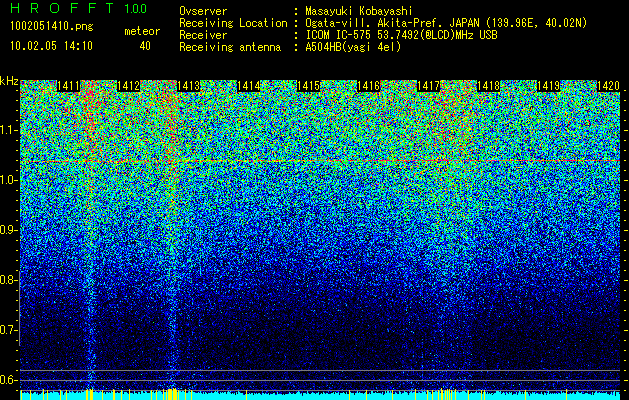
Task: Click the A504HB(yagi 4el) antenna text
Action: [x=353, y=47]
